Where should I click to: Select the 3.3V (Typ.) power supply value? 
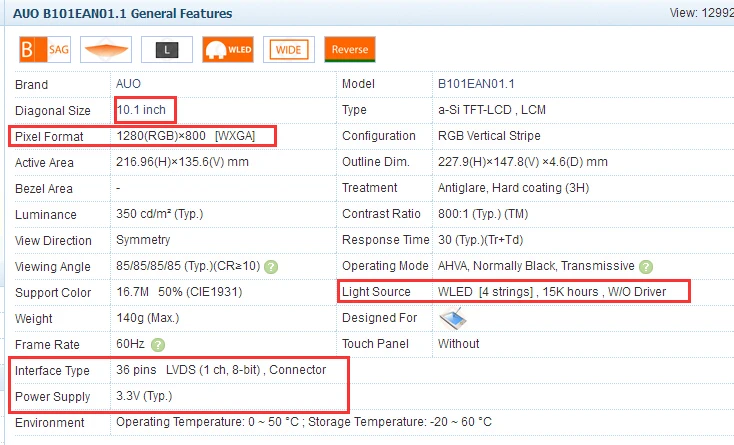click(x=144, y=396)
